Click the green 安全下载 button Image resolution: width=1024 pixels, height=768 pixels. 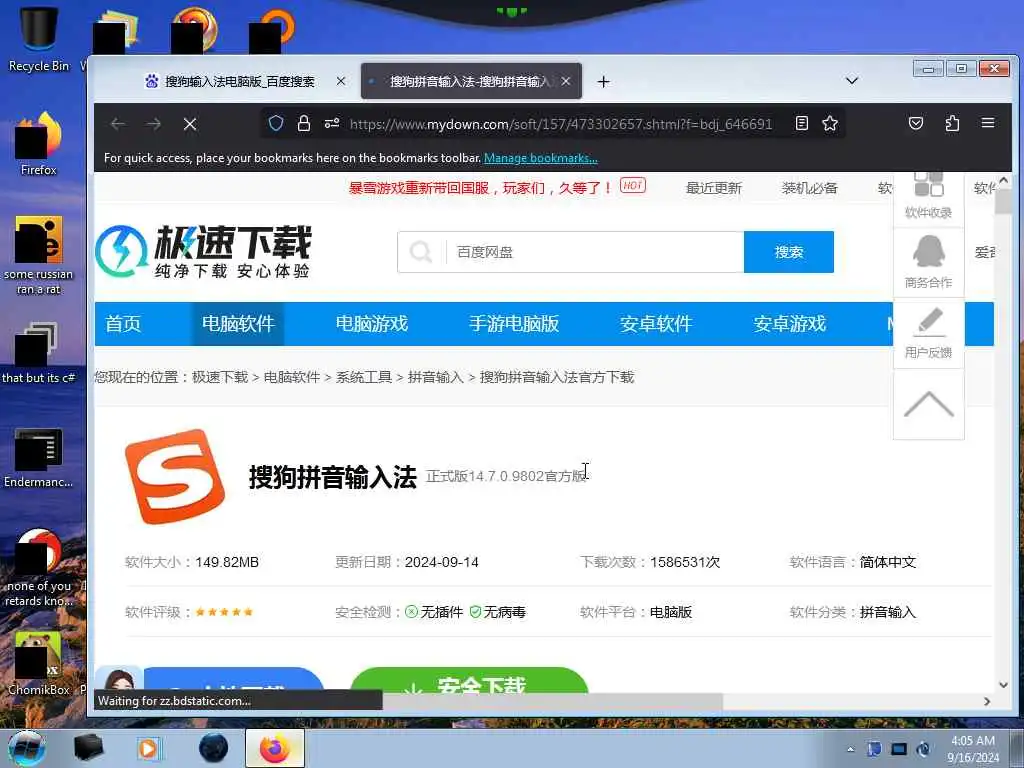(x=470, y=680)
